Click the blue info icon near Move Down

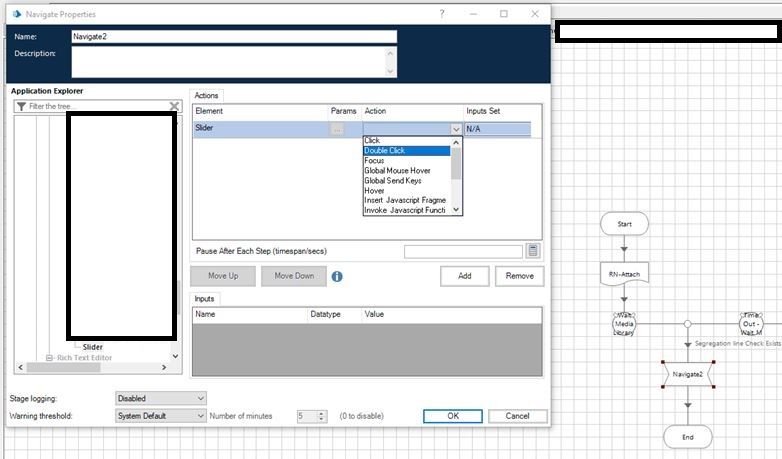point(337,276)
